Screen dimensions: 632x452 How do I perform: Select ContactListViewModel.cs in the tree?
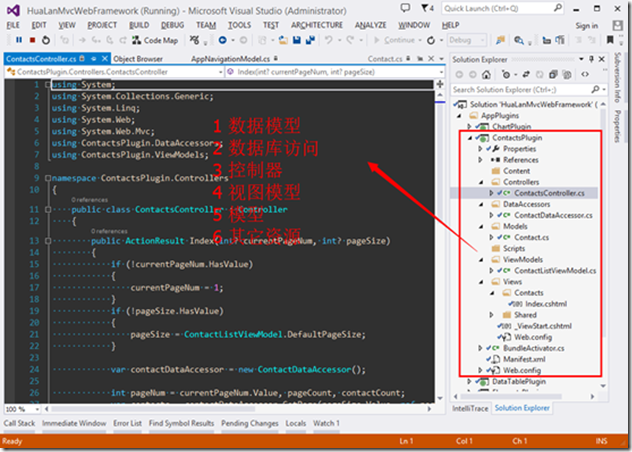555,271
